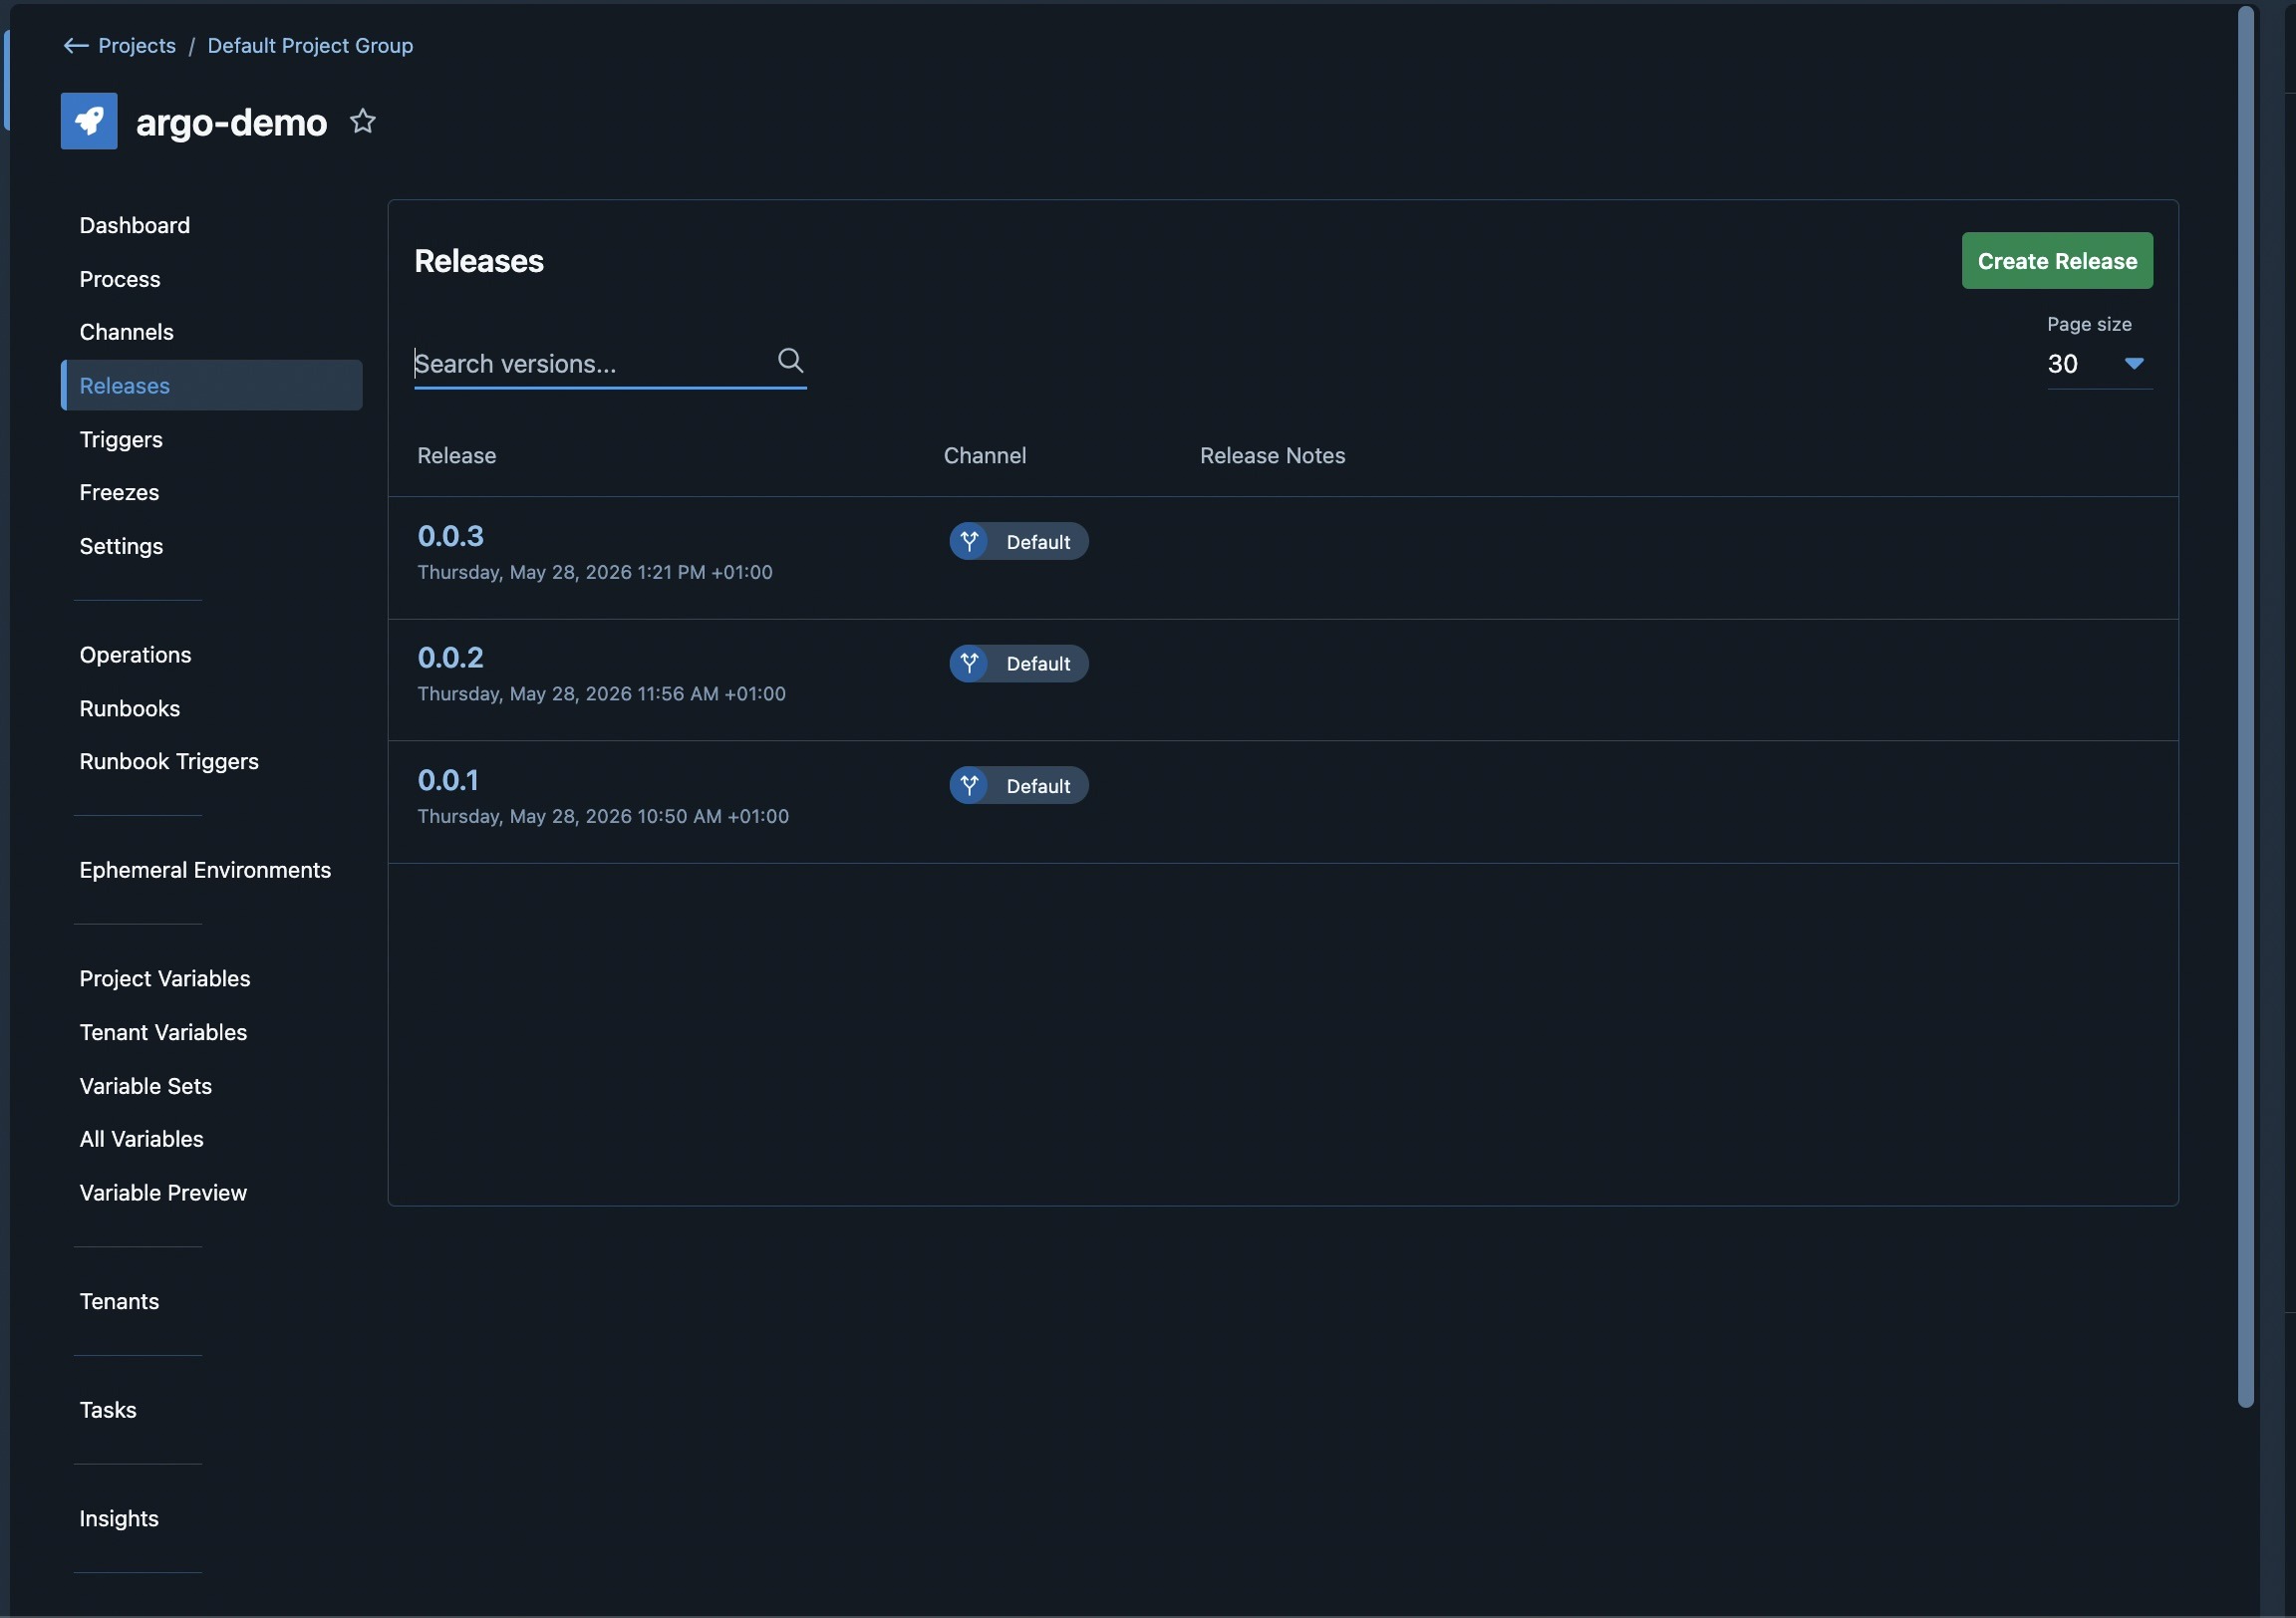Click Default channel chip for 0.0.3
Image resolution: width=2296 pixels, height=1618 pixels.
[x=1019, y=542]
